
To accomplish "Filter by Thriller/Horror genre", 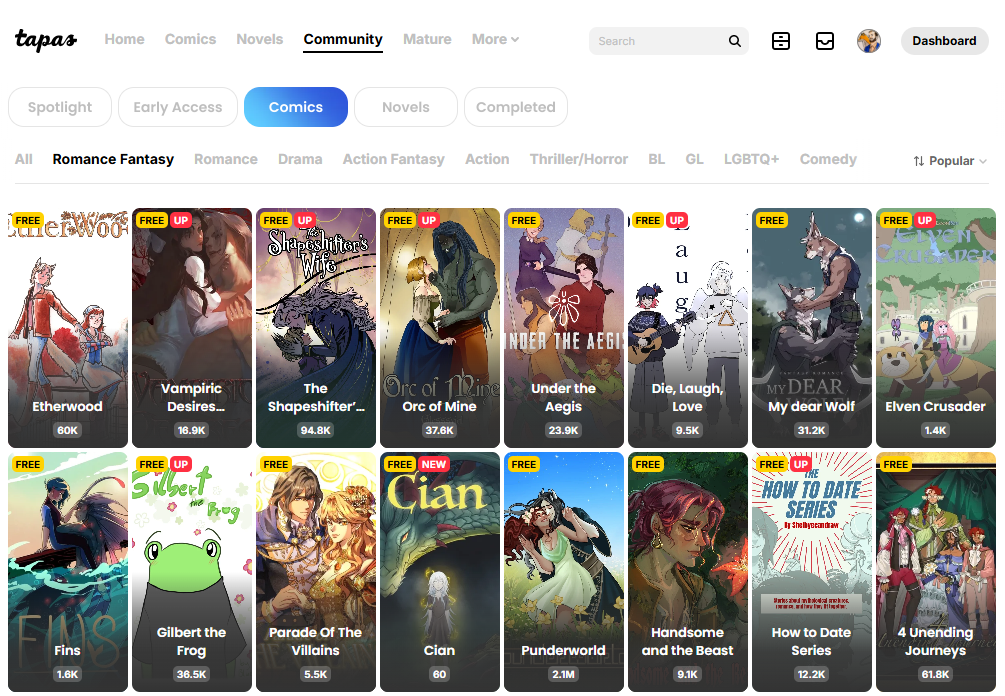I will tap(579, 159).
